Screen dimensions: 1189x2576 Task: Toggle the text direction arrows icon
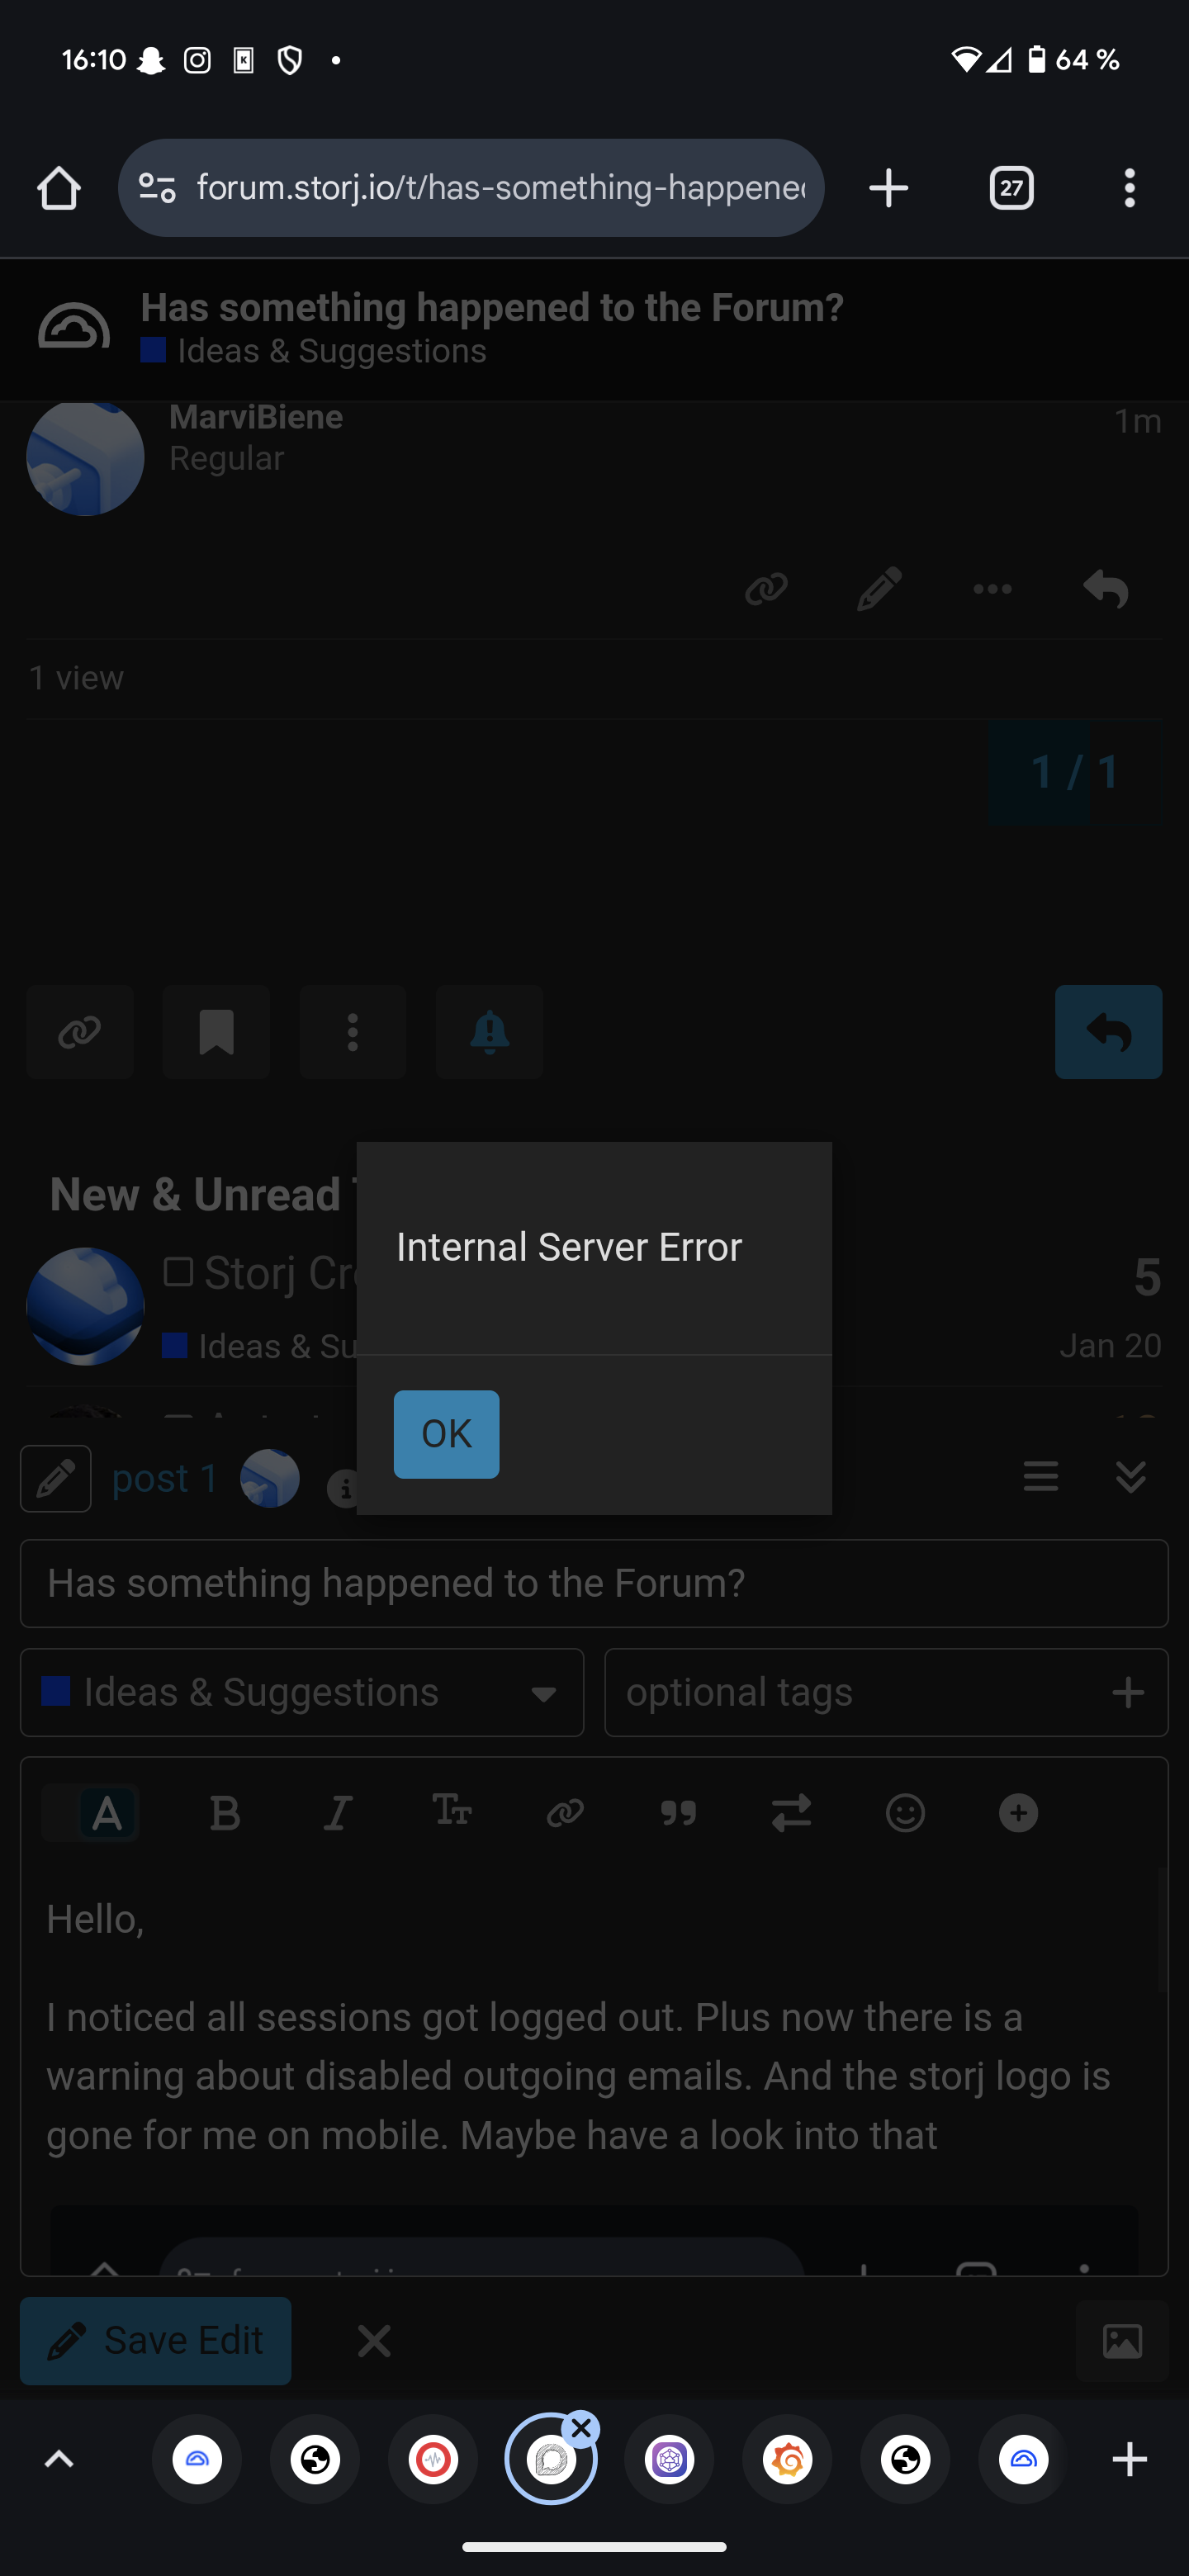click(791, 1812)
